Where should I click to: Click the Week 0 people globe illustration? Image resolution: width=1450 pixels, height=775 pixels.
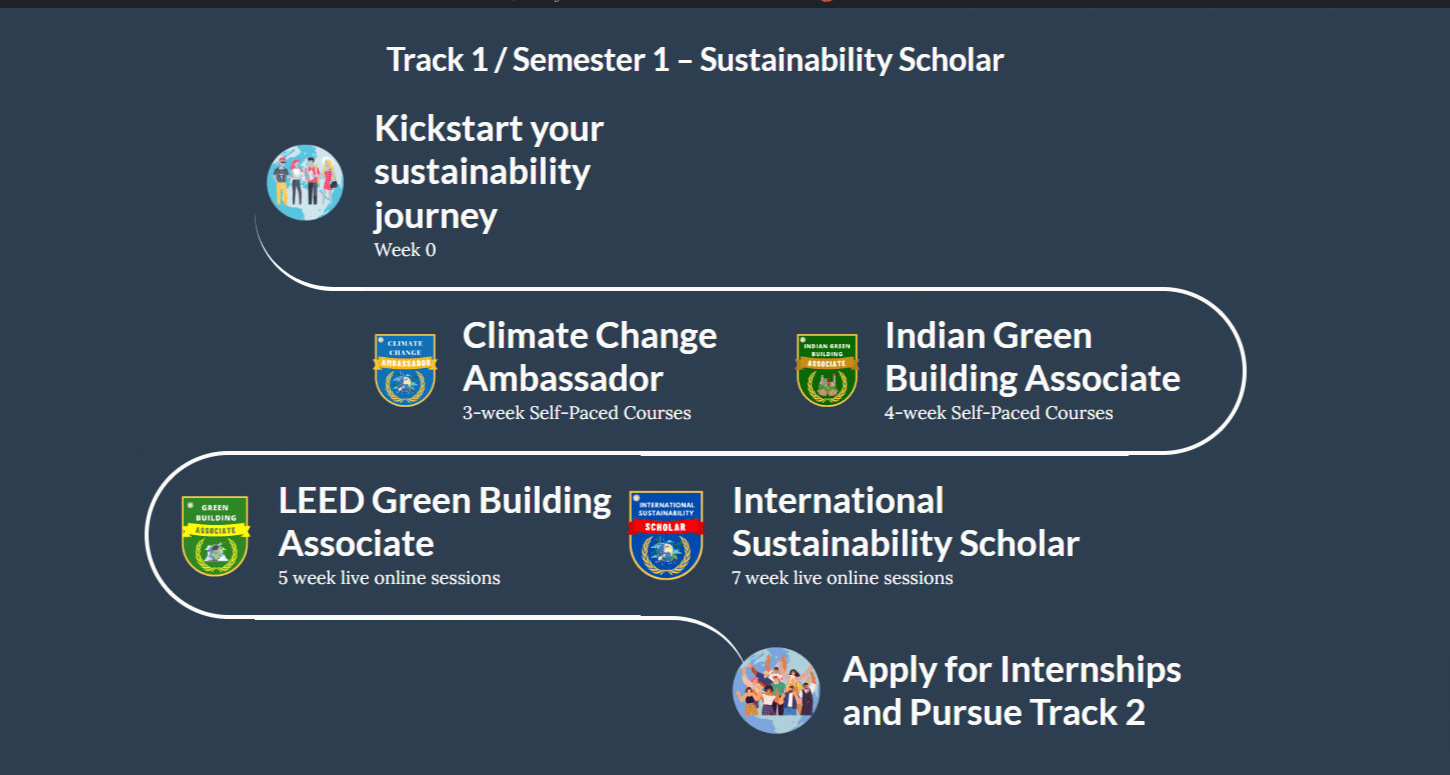click(x=305, y=183)
